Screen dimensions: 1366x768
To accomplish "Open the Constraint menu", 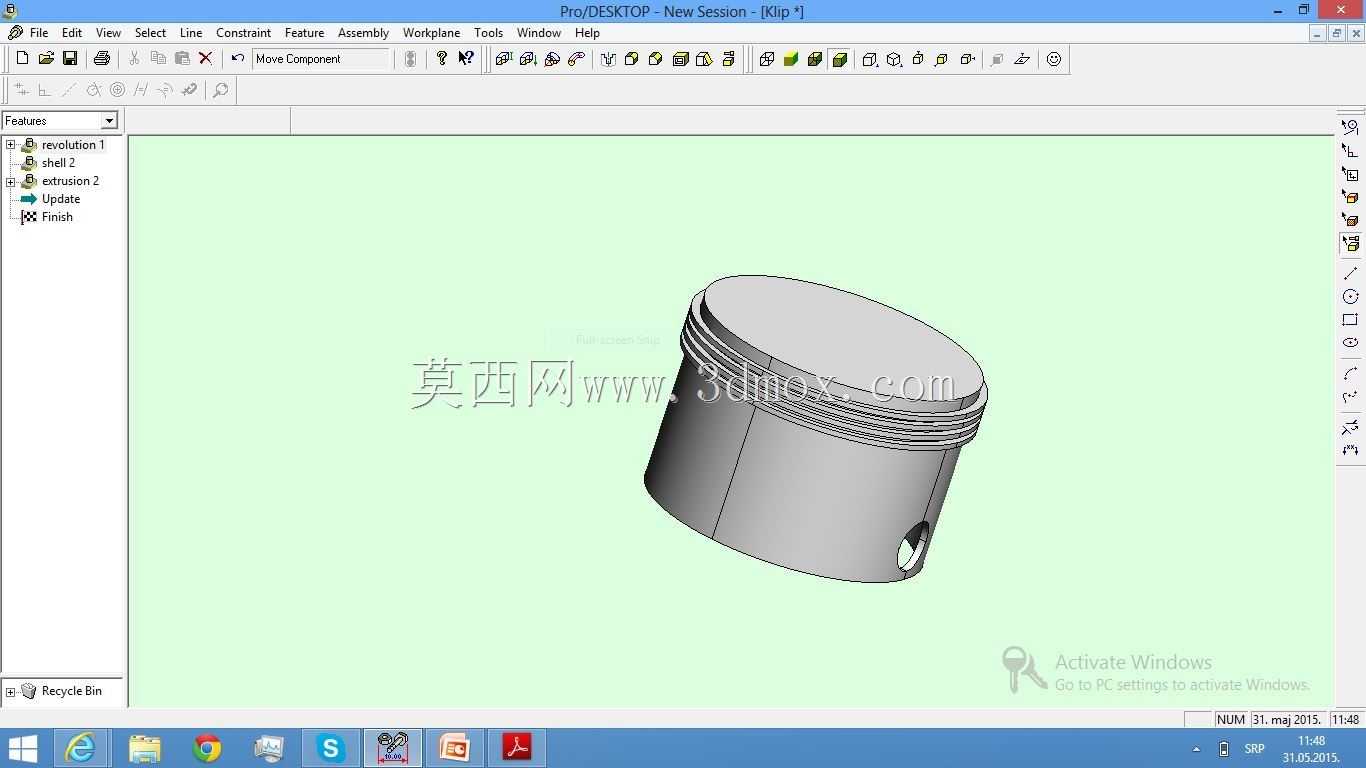I will 244,33.
